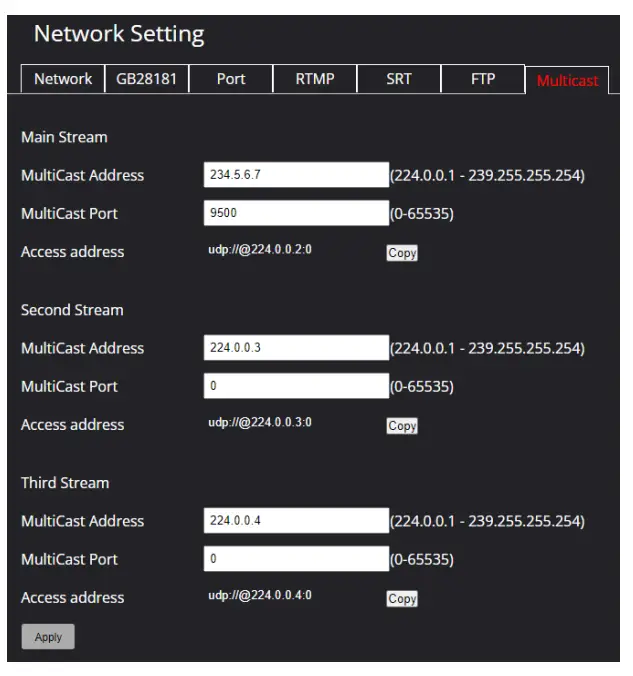Click the udp://@224.0.0.3:0 access address text
Screen dimensions: 633x676
260,423
